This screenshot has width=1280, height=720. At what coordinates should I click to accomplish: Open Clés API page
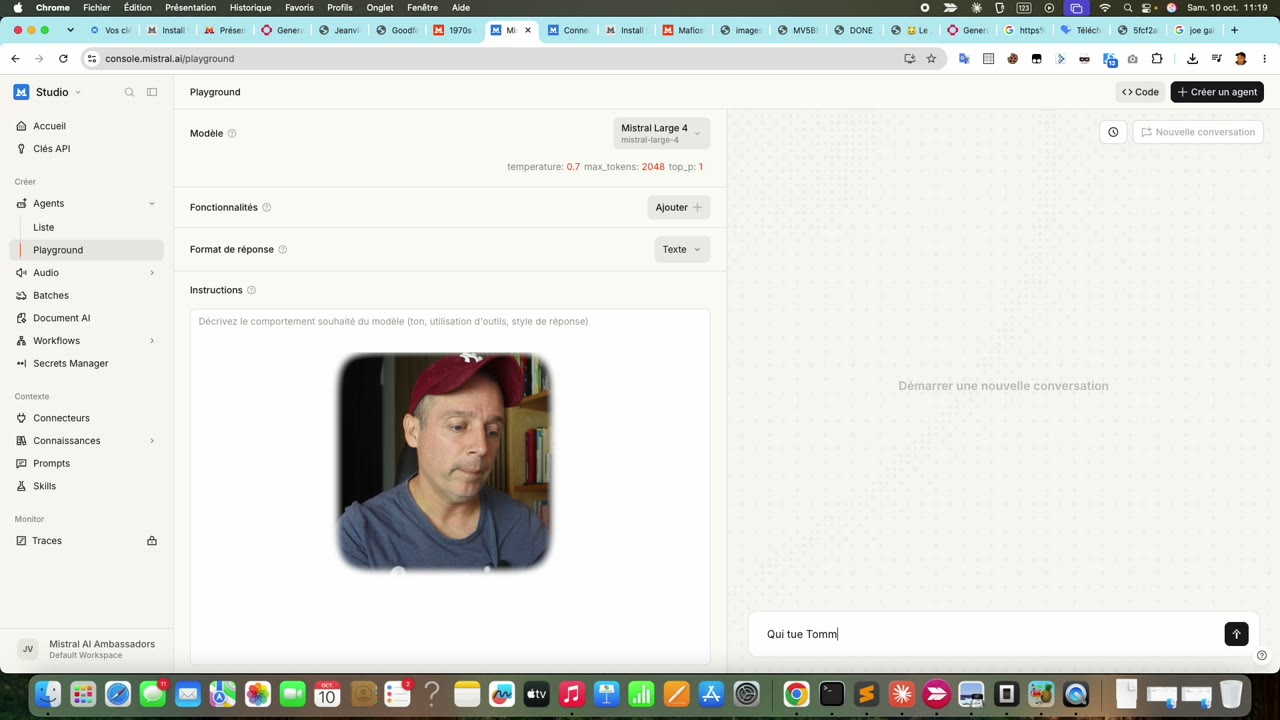[x=87, y=149]
